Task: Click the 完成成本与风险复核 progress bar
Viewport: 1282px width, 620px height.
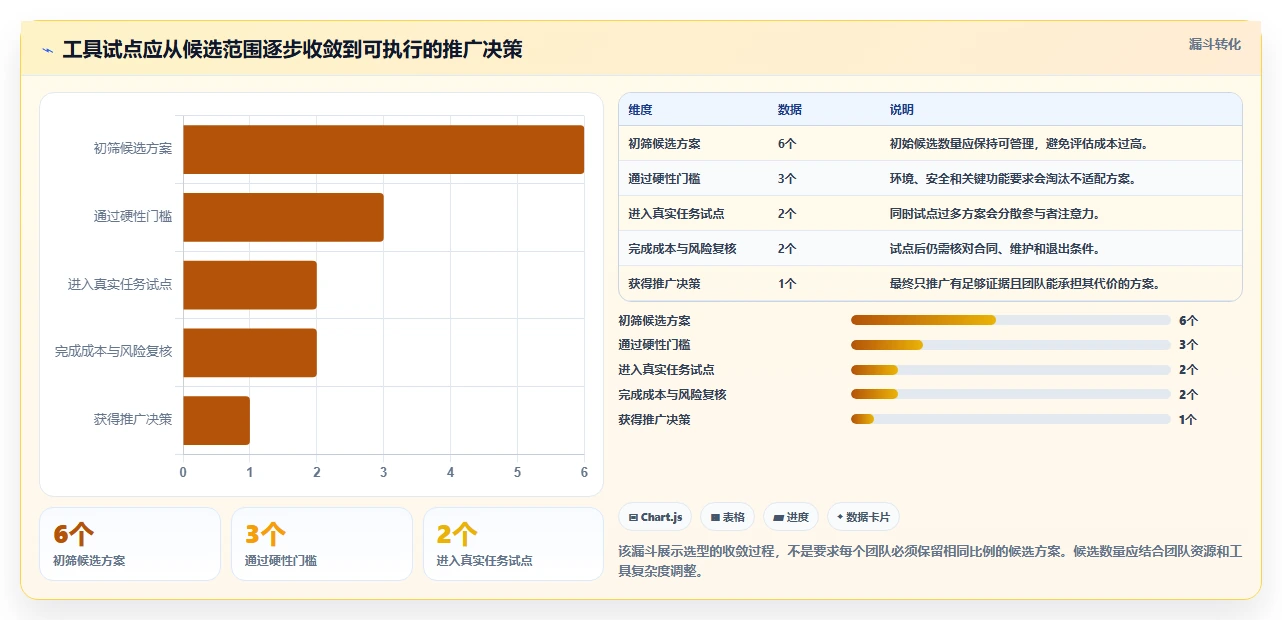Action: point(1010,395)
